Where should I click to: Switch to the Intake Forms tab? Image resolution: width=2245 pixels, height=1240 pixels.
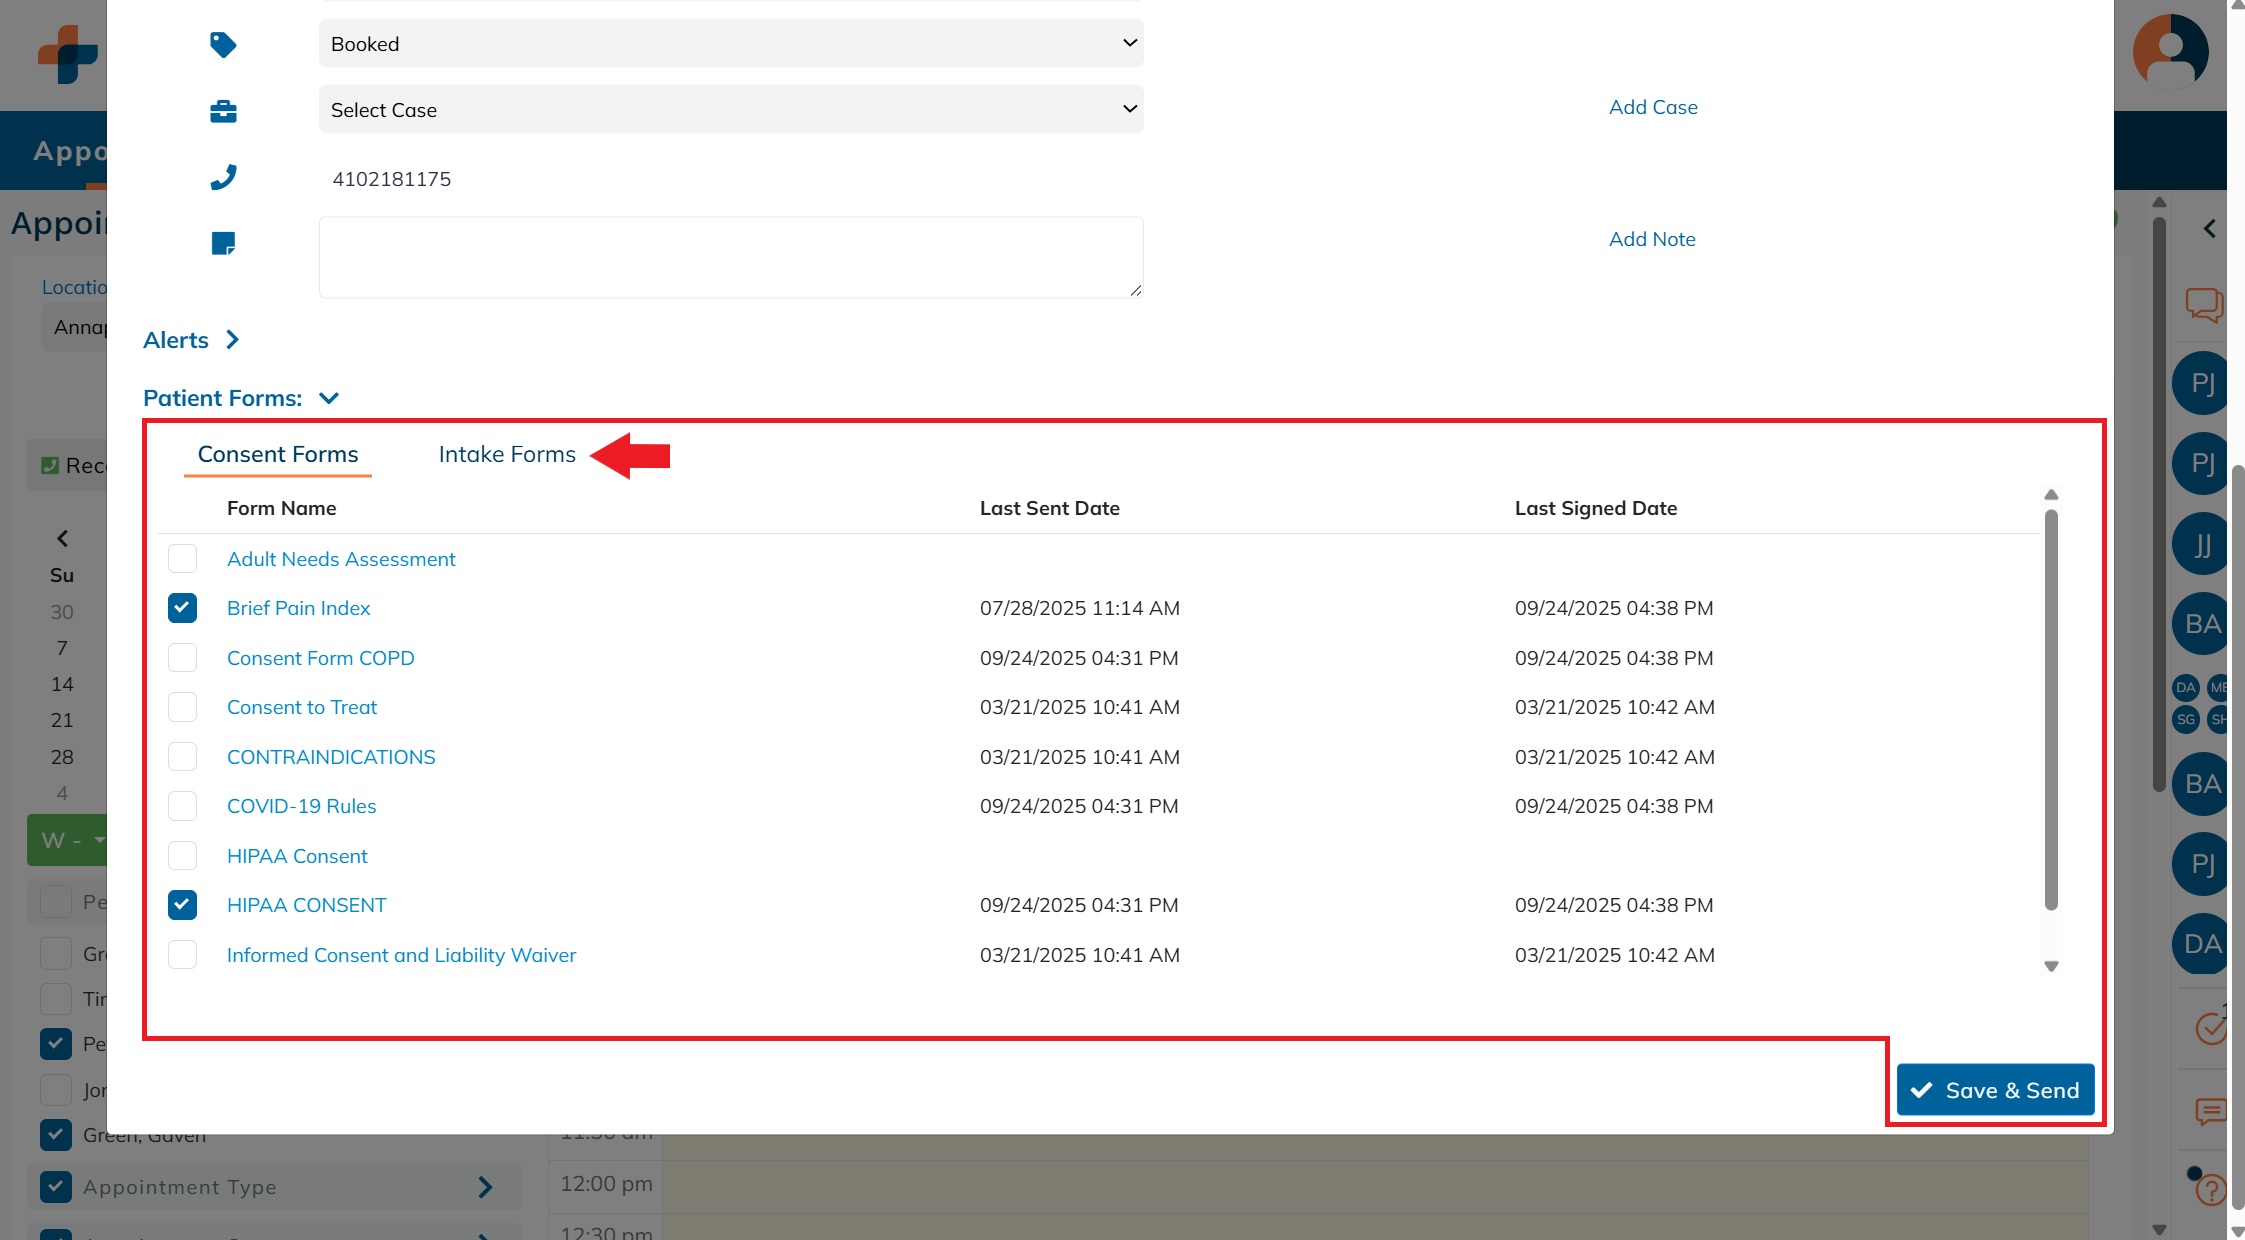[x=506, y=454]
